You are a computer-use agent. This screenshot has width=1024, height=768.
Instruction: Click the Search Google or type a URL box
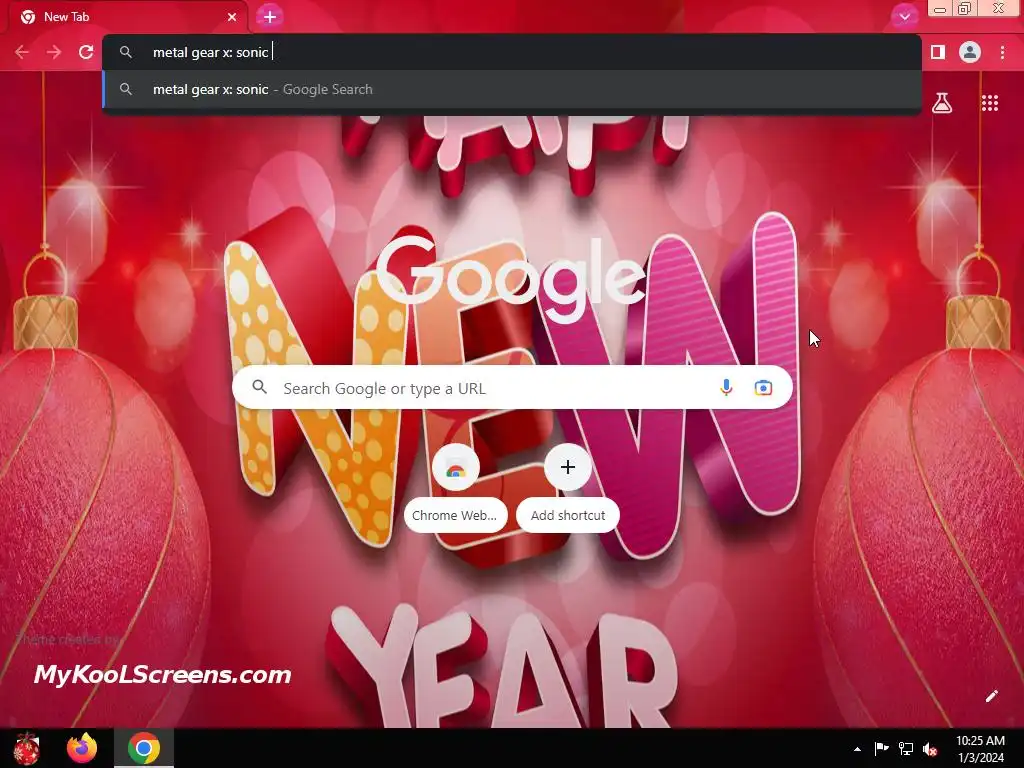click(x=512, y=388)
